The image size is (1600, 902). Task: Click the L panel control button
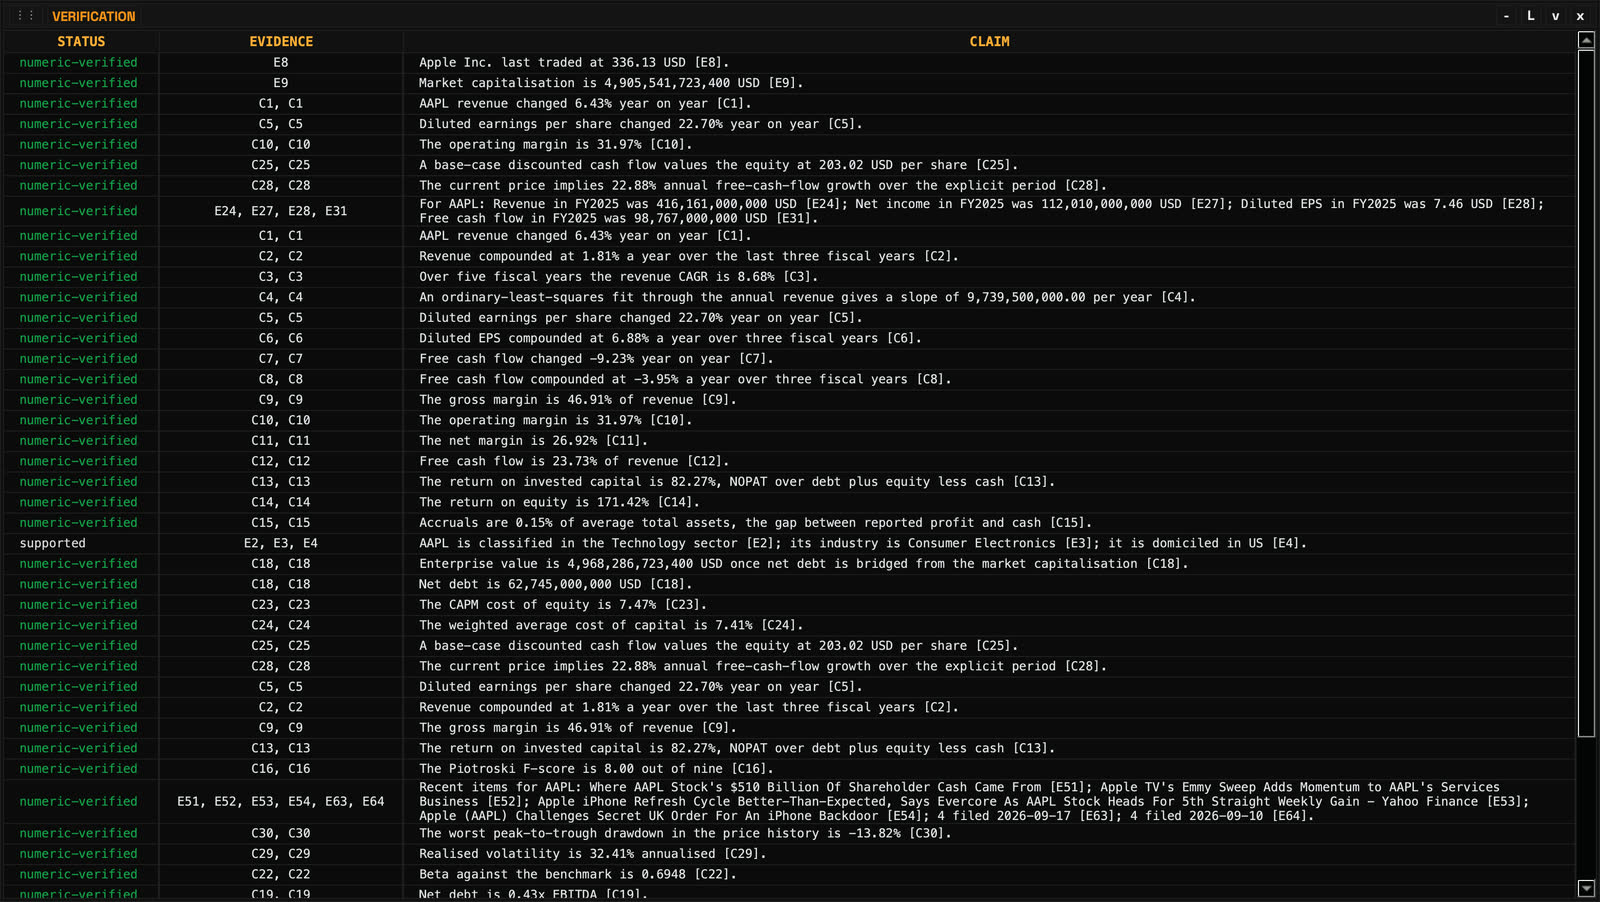click(1531, 16)
